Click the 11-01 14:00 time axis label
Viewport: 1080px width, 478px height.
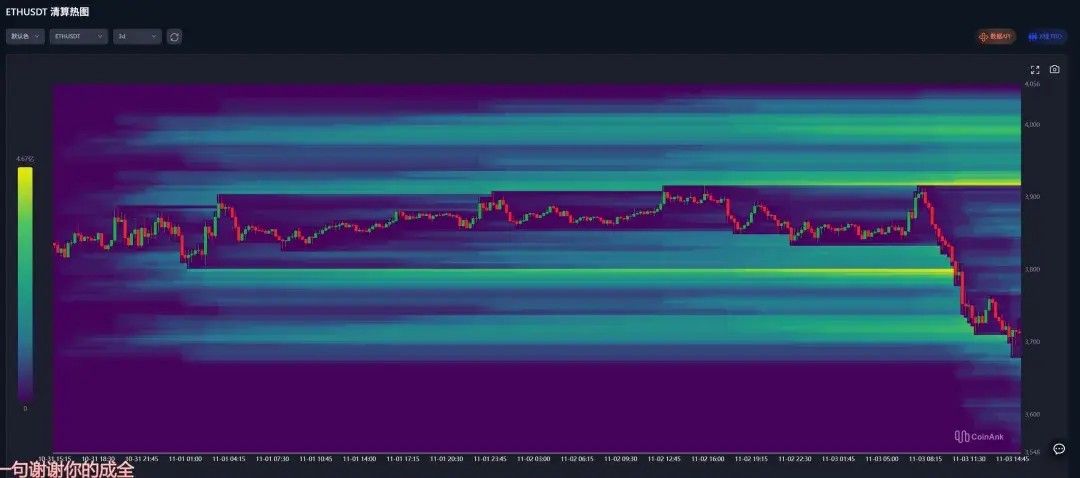click(360, 459)
